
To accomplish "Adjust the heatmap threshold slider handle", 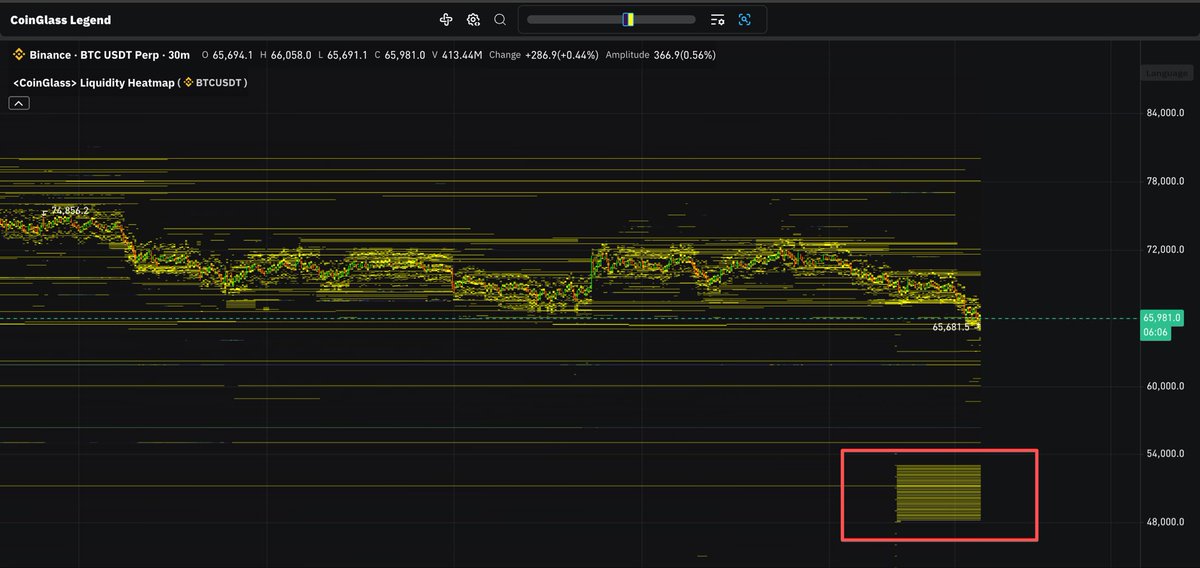I will (628, 19).
